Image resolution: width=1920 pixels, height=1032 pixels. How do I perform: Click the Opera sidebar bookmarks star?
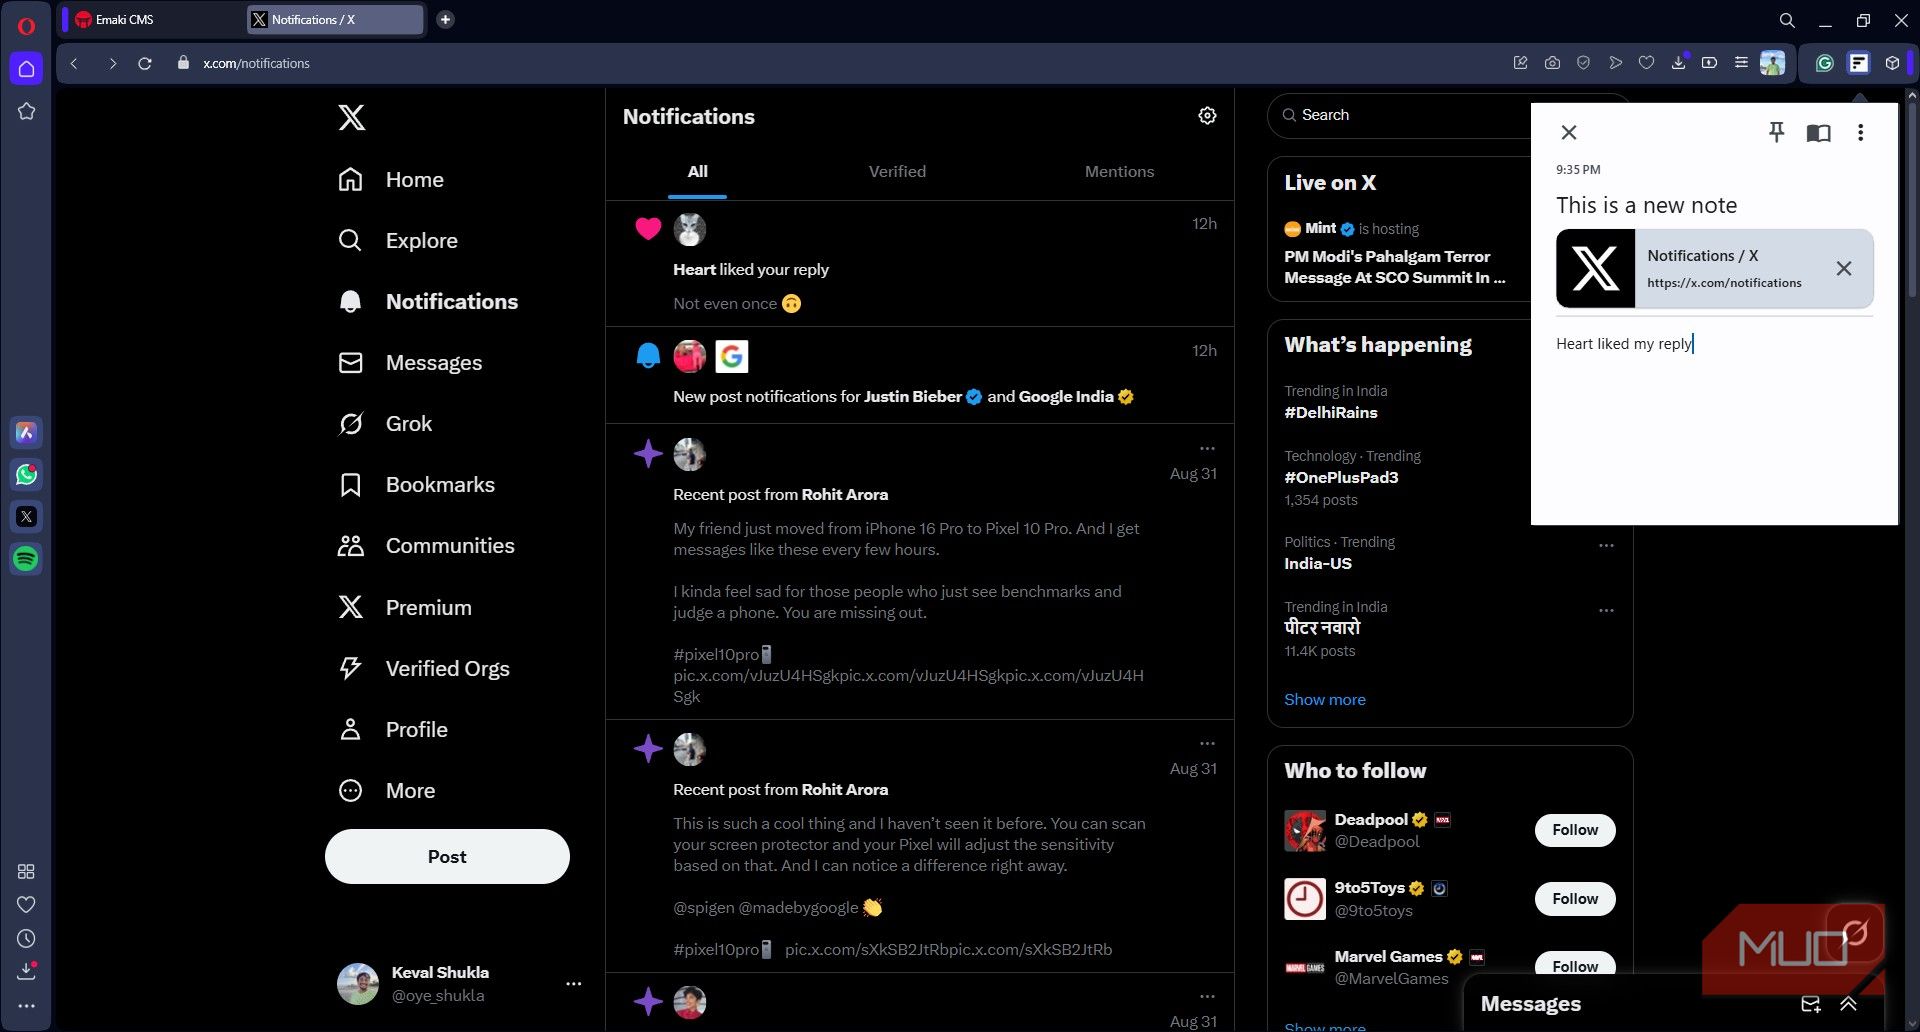point(27,111)
